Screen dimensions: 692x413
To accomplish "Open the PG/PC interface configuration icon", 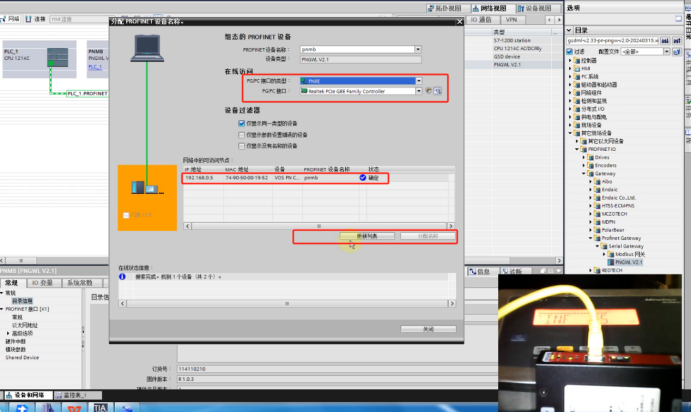I will point(429,91).
